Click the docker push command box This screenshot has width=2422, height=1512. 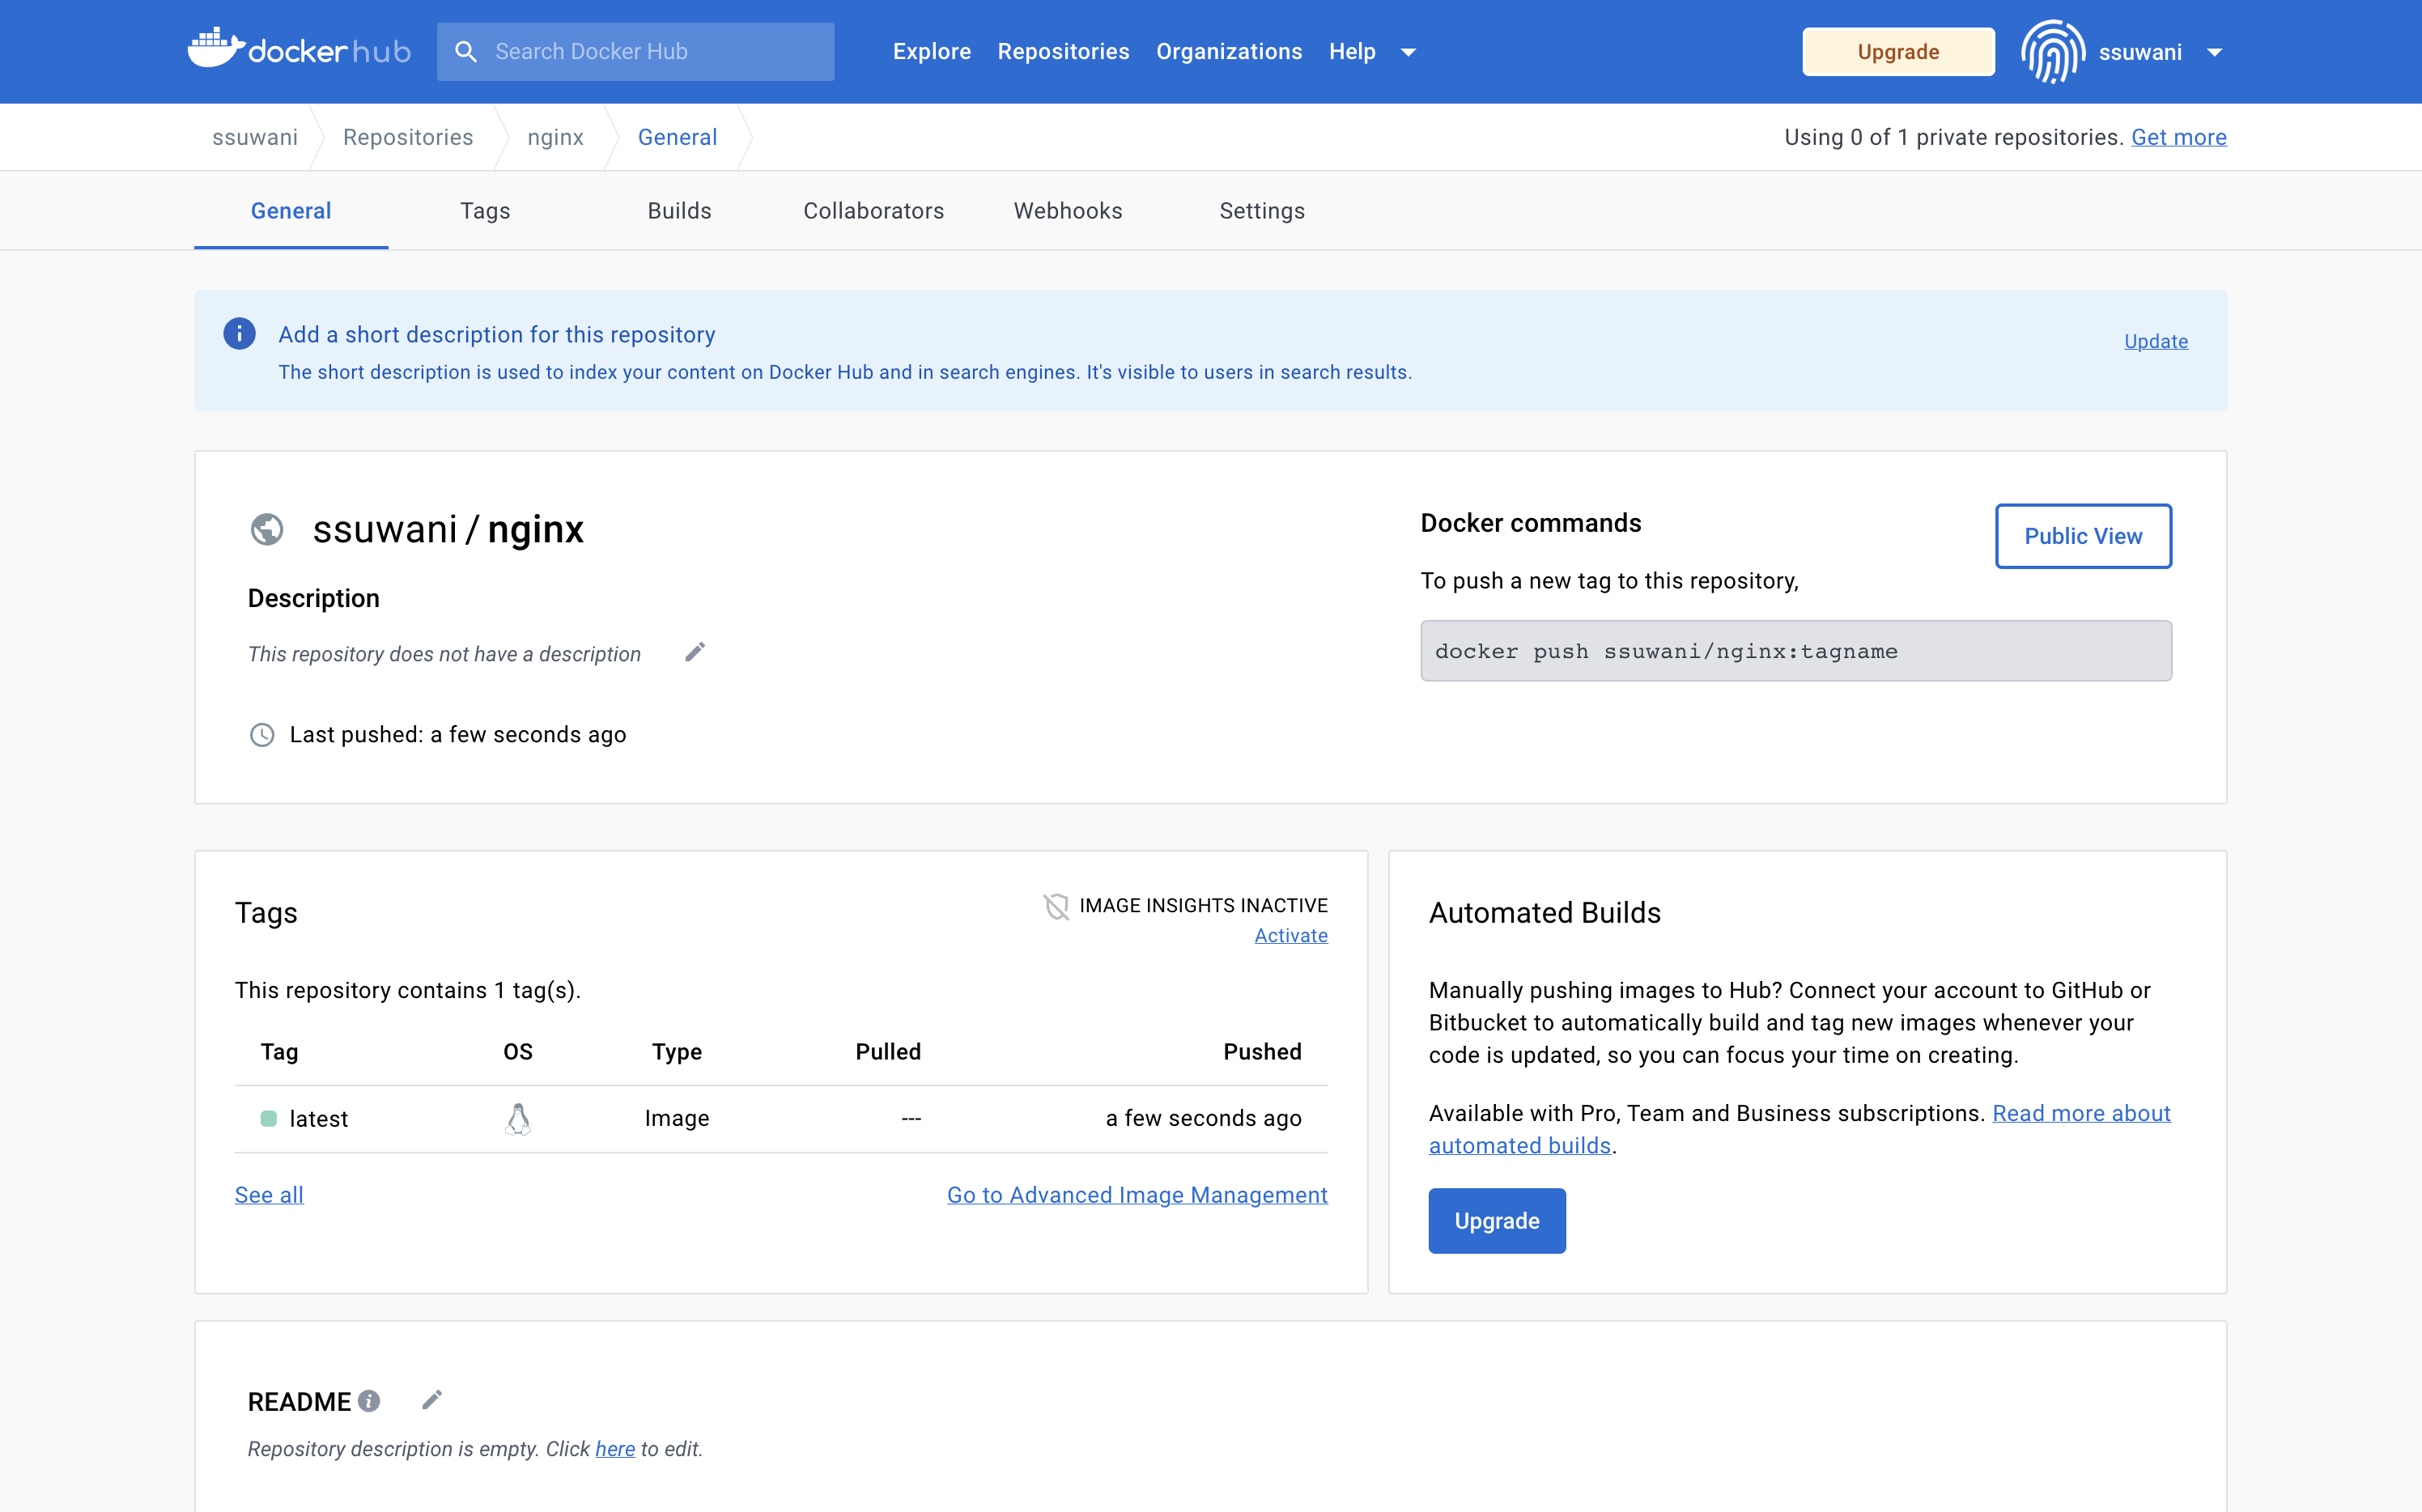coord(1796,651)
